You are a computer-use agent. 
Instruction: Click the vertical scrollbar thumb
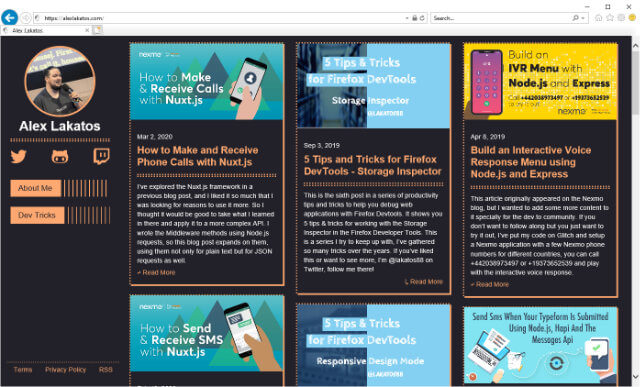(636, 83)
